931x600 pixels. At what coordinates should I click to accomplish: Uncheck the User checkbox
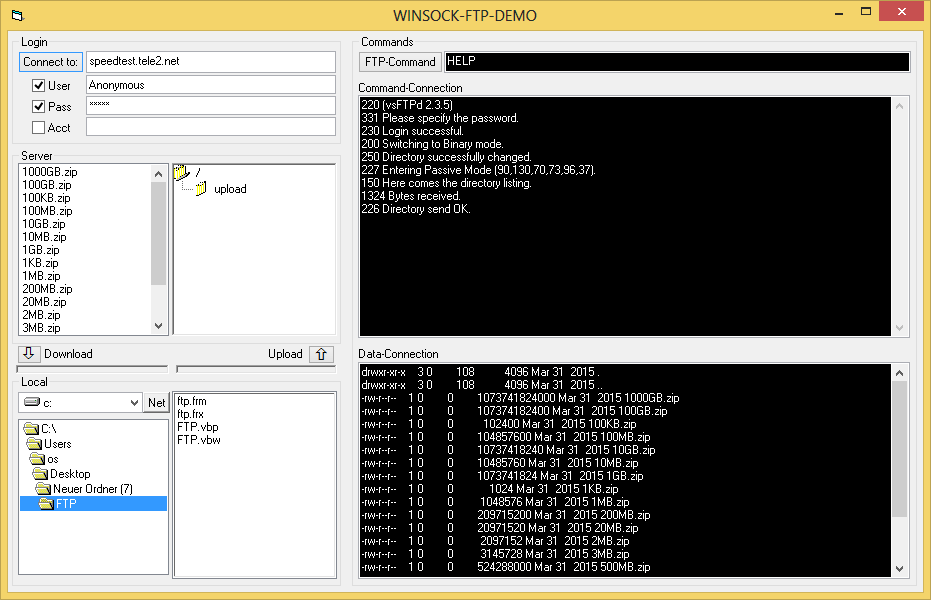[x=38, y=85]
